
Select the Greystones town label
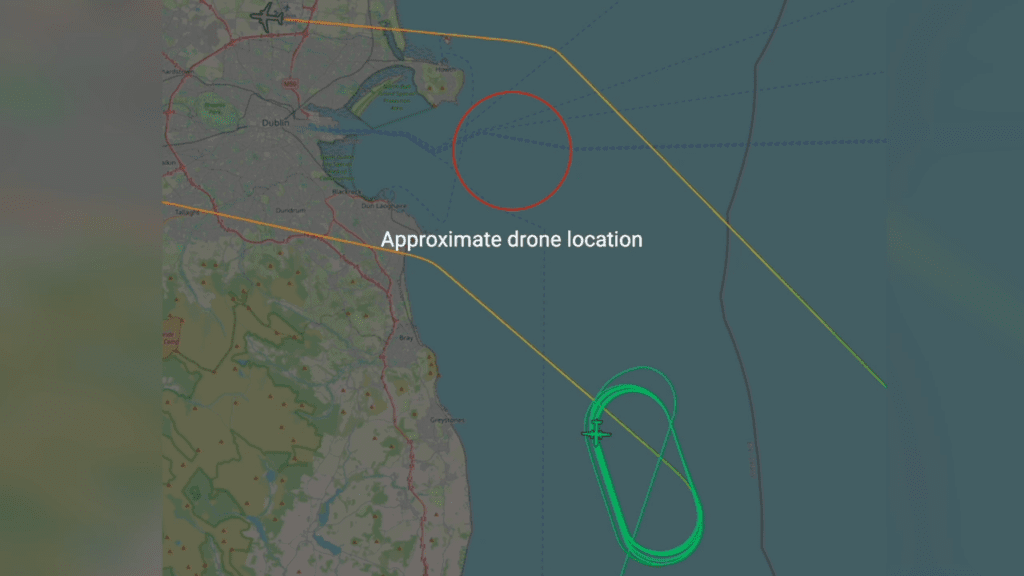pos(447,420)
